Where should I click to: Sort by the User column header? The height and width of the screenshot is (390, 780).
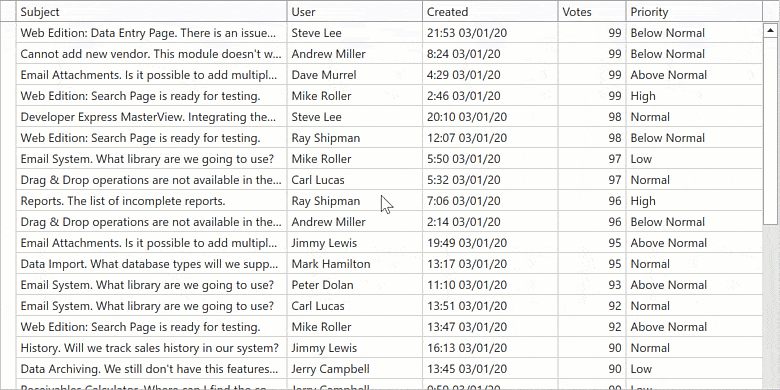[355, 11]
